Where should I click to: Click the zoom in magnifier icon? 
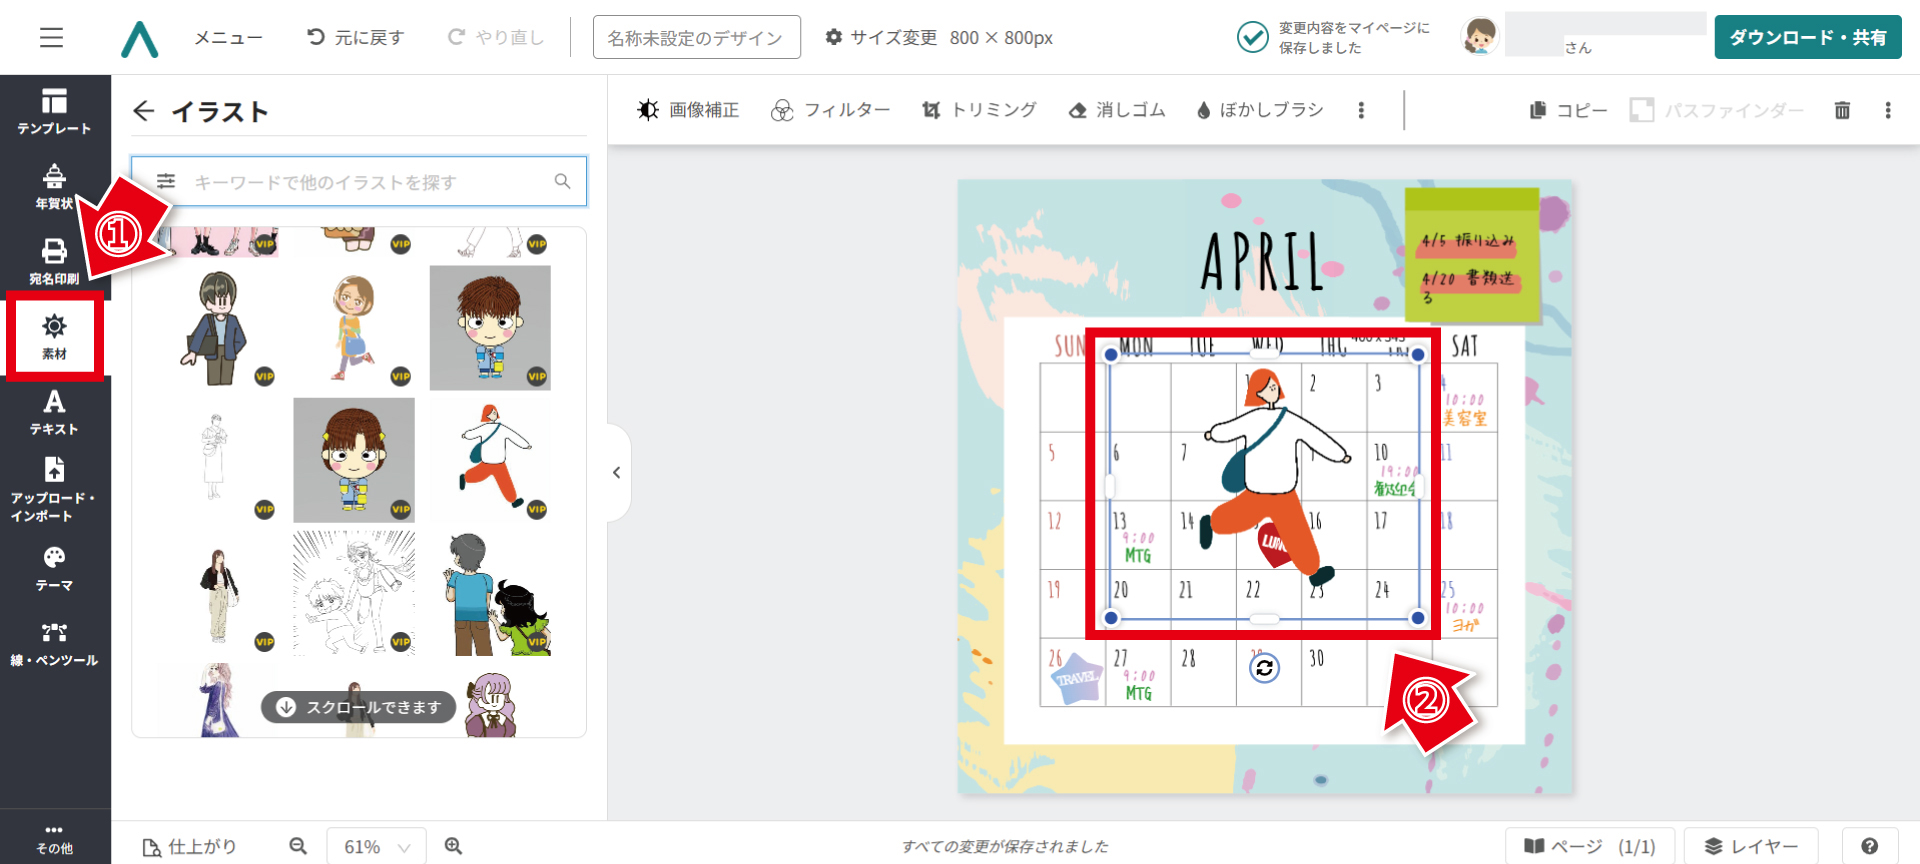pos(453,846)
